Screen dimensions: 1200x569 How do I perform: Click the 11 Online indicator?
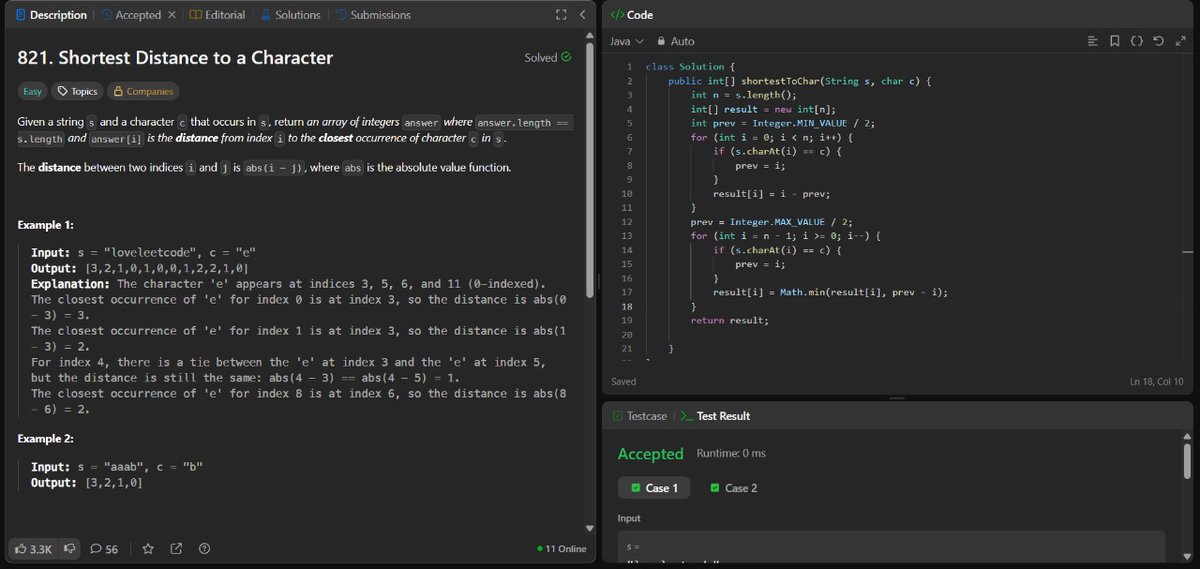562,549
